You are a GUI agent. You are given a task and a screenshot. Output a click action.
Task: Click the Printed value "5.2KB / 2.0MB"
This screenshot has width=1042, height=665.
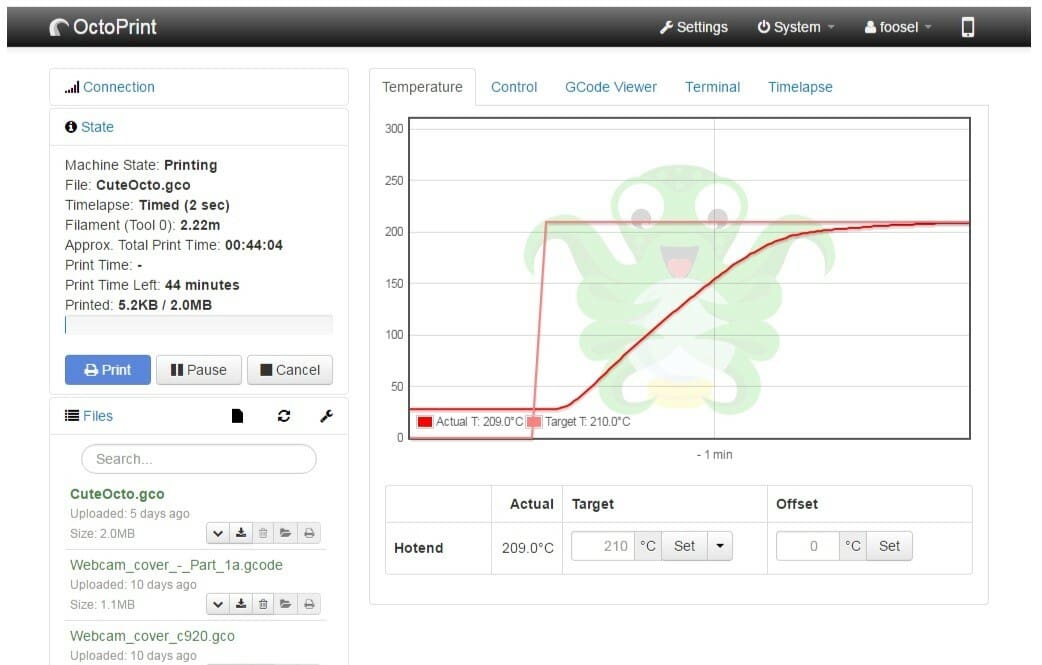pos(165,305)
